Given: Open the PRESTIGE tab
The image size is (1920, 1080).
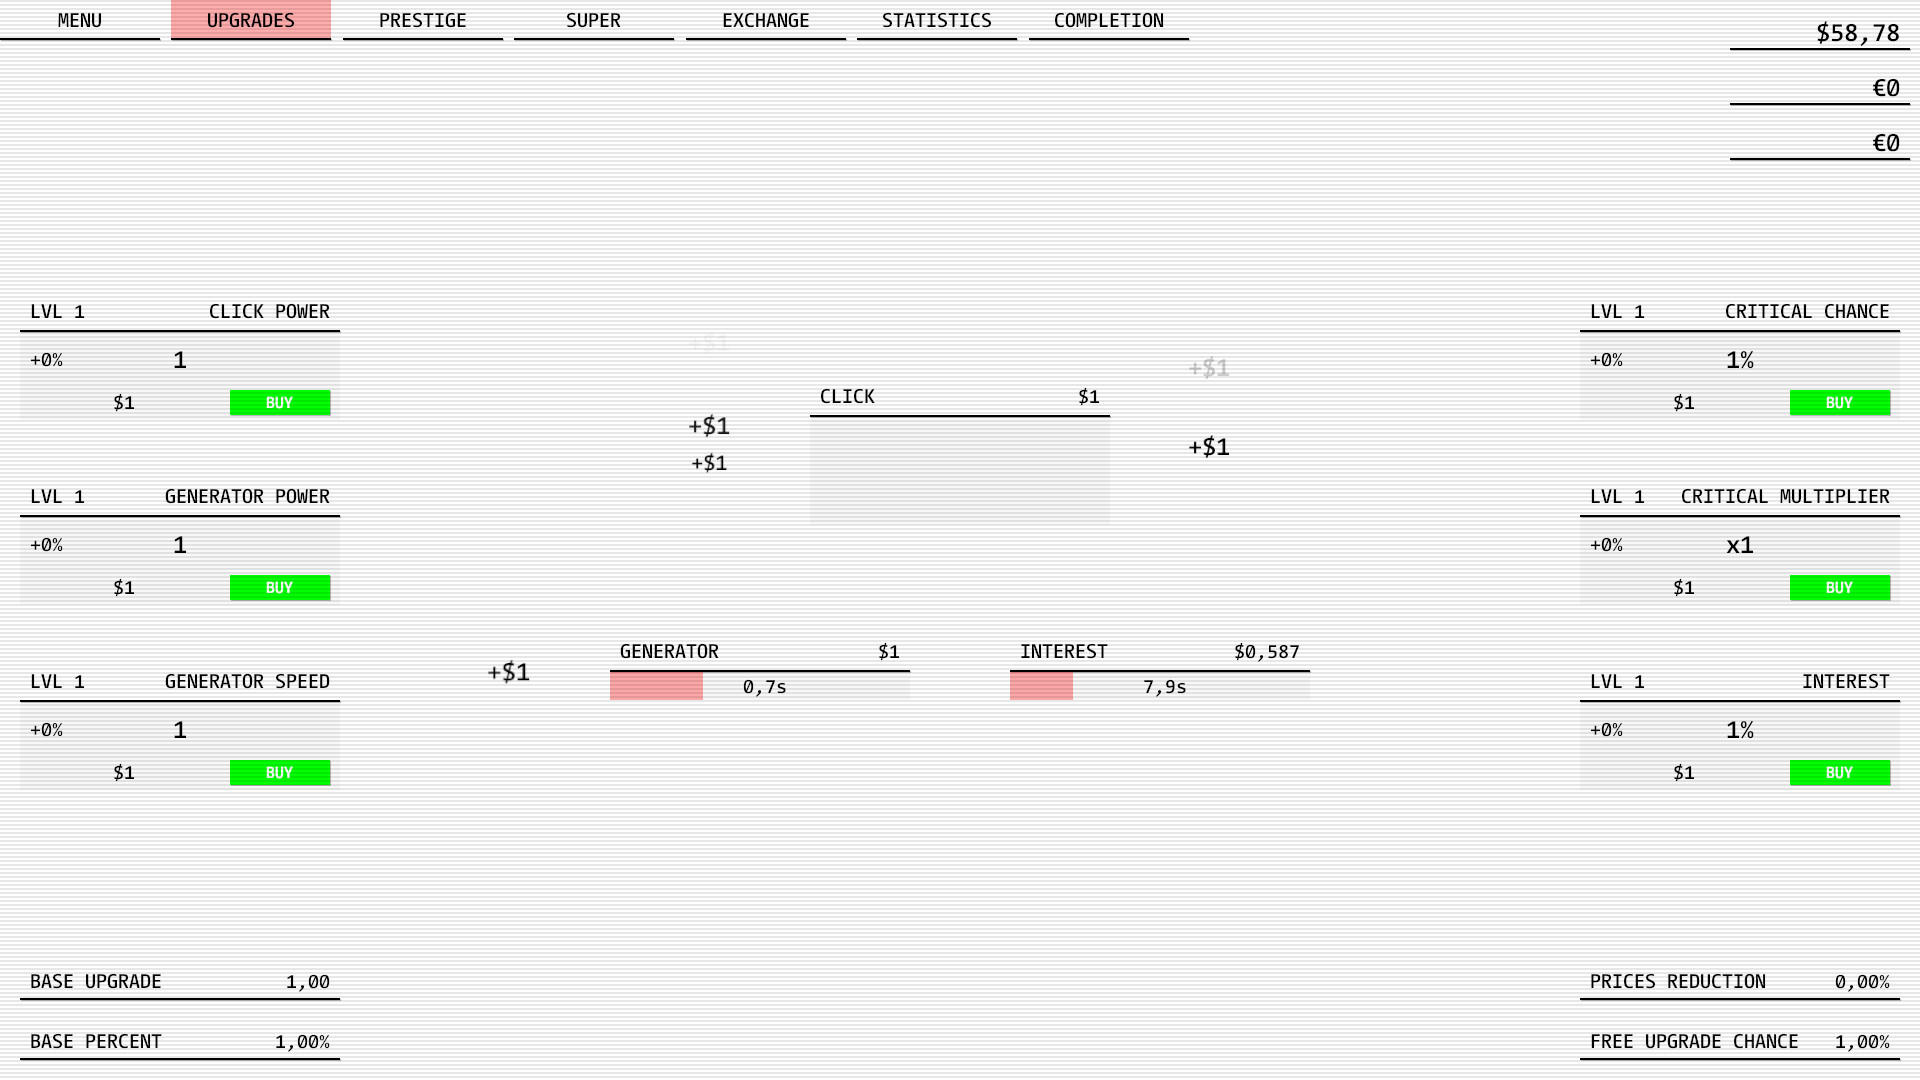Looking at the screenshot, I should [421, 20].
